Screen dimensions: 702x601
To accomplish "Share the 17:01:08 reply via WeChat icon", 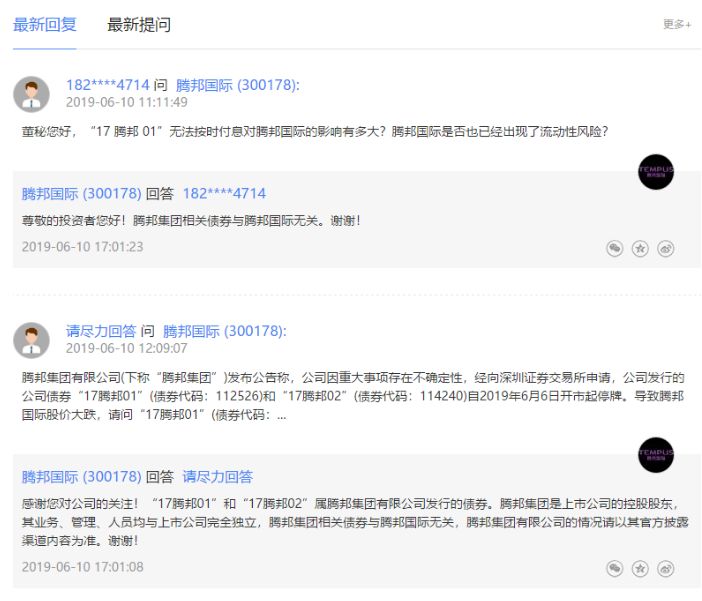I will click(x=615, y=568).
